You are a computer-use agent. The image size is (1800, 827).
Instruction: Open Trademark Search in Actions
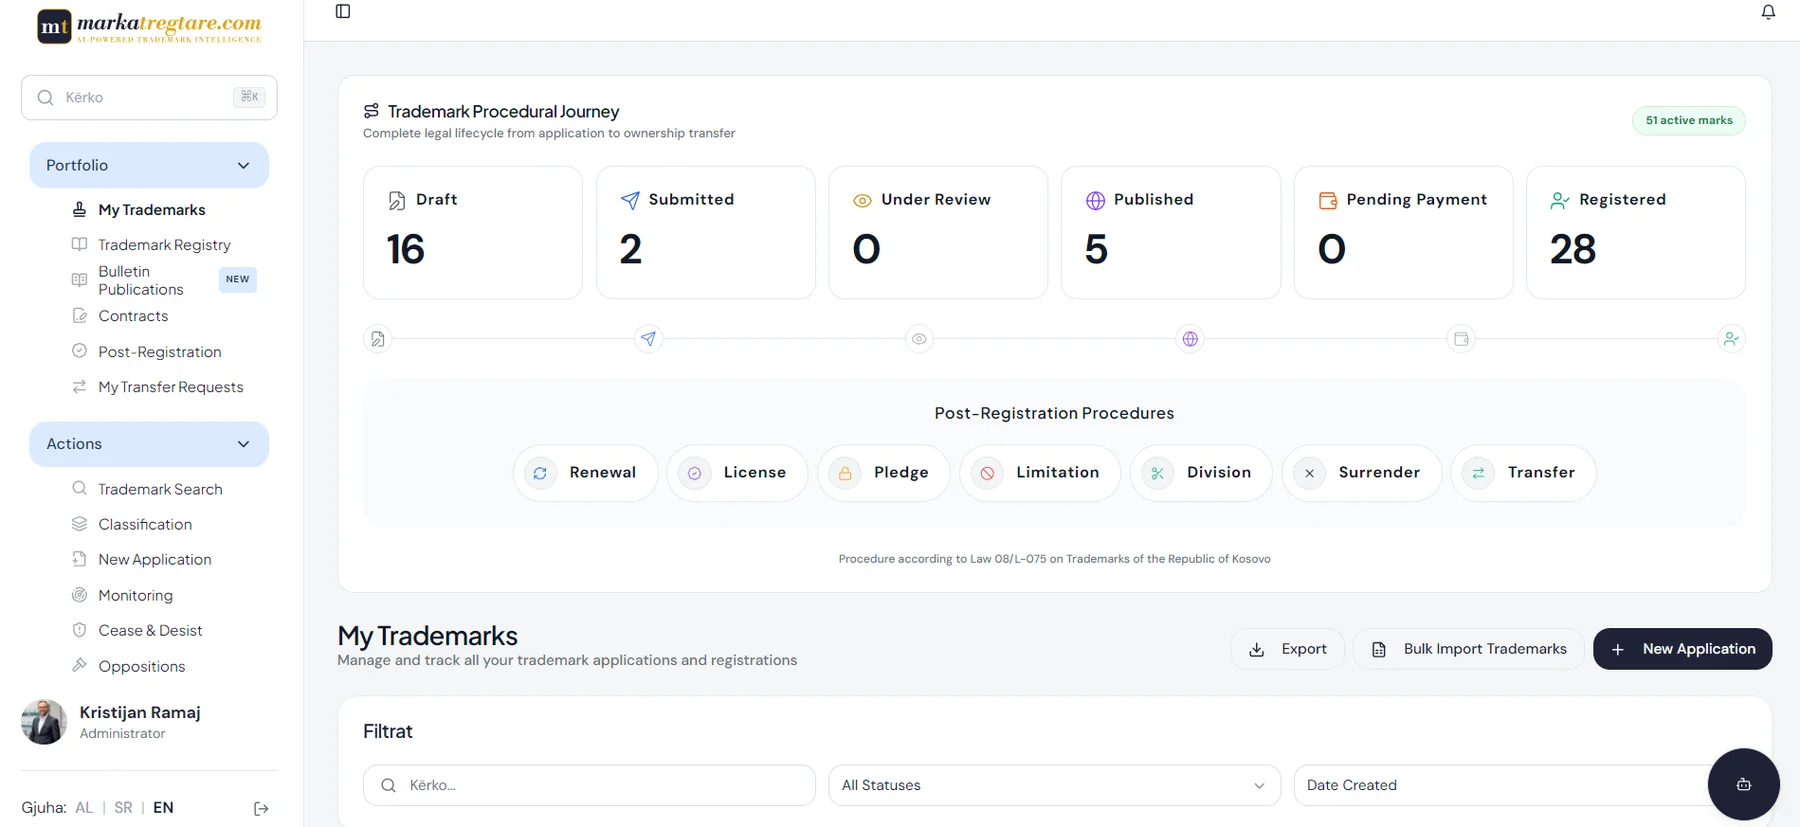(160, 489)
